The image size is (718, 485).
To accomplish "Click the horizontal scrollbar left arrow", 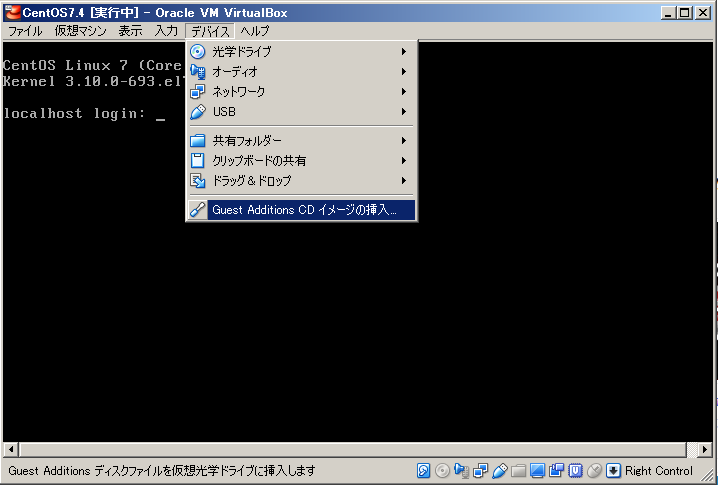I will tap(11, 449).
